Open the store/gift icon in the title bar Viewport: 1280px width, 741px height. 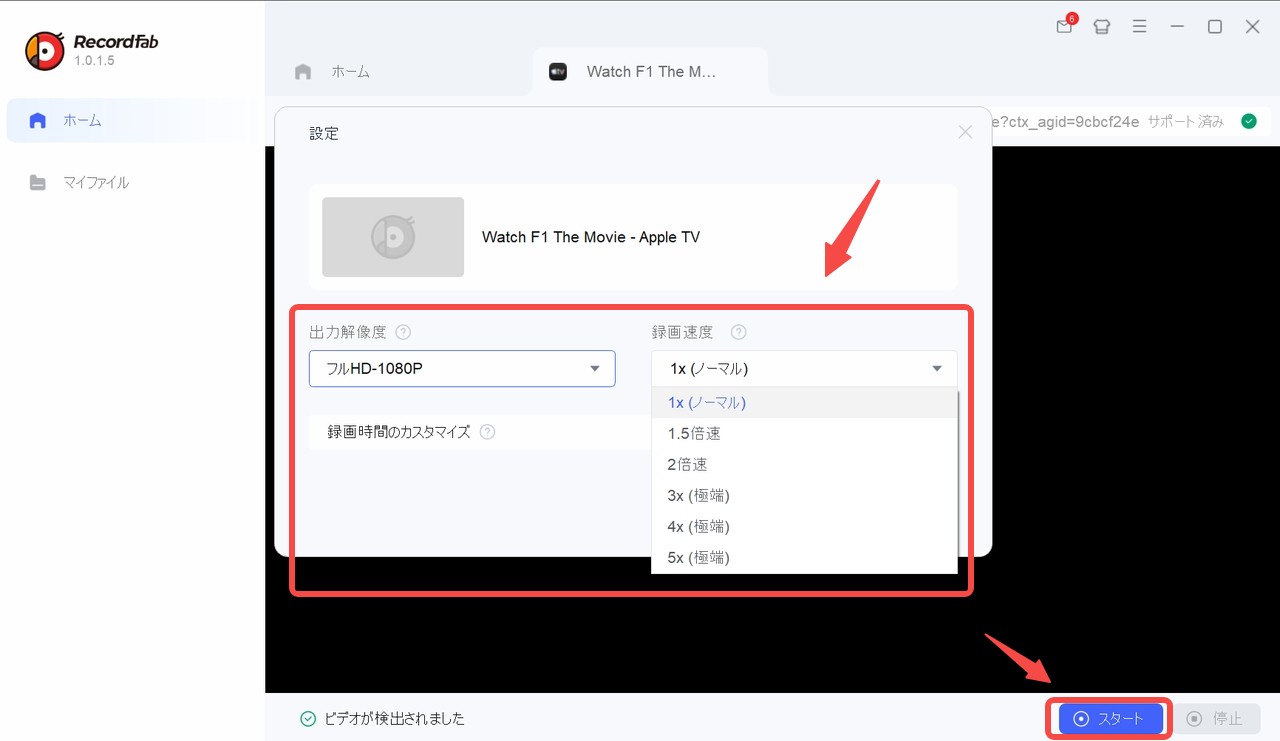point(1101,27)
